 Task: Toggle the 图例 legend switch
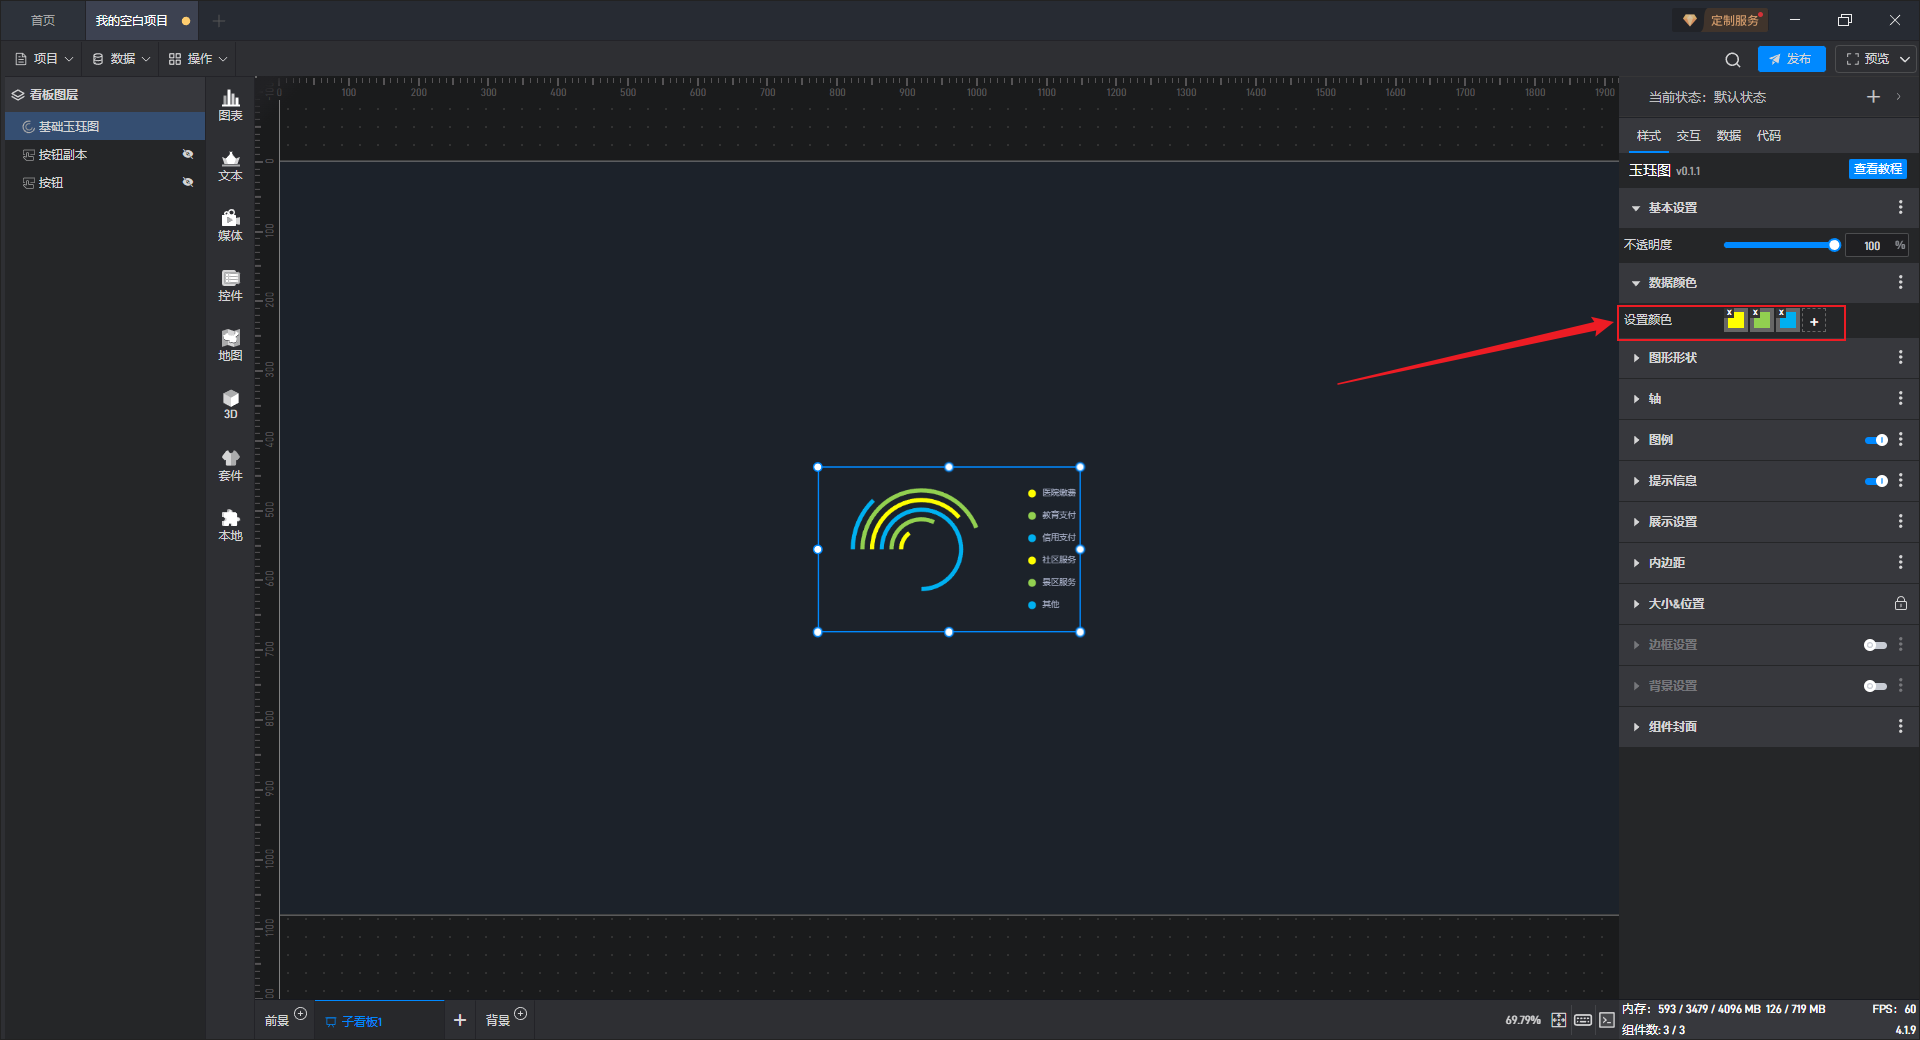pos(1876,440)
